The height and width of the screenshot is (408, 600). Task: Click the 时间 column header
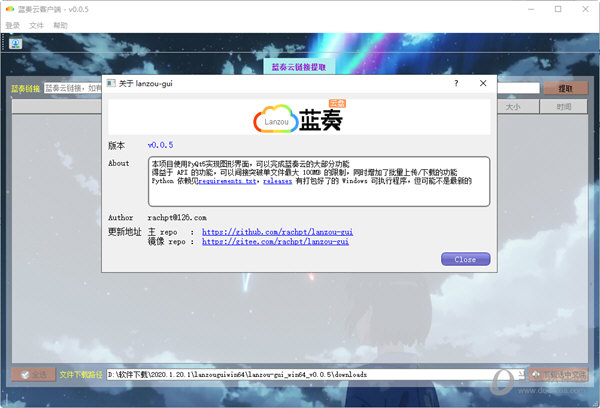click(x=564, y=107)
